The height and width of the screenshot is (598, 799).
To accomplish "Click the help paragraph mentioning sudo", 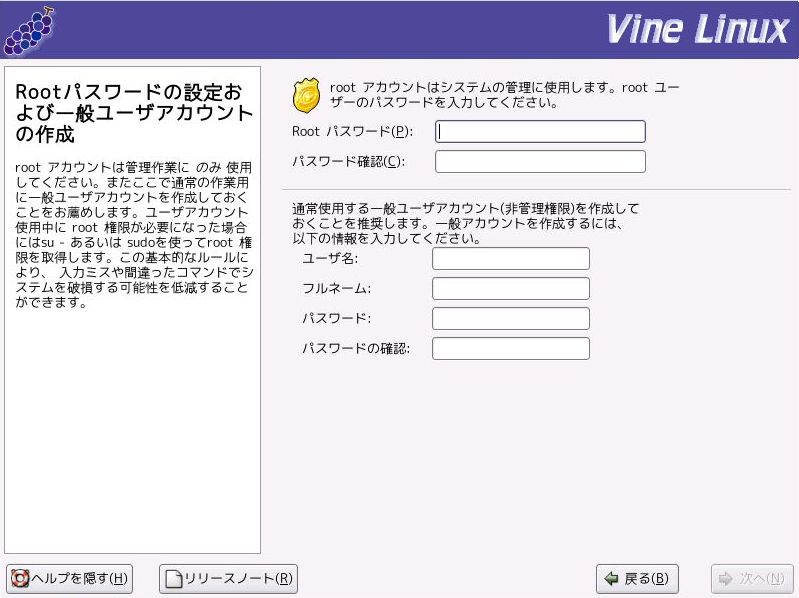I will (x=134, y=235).
